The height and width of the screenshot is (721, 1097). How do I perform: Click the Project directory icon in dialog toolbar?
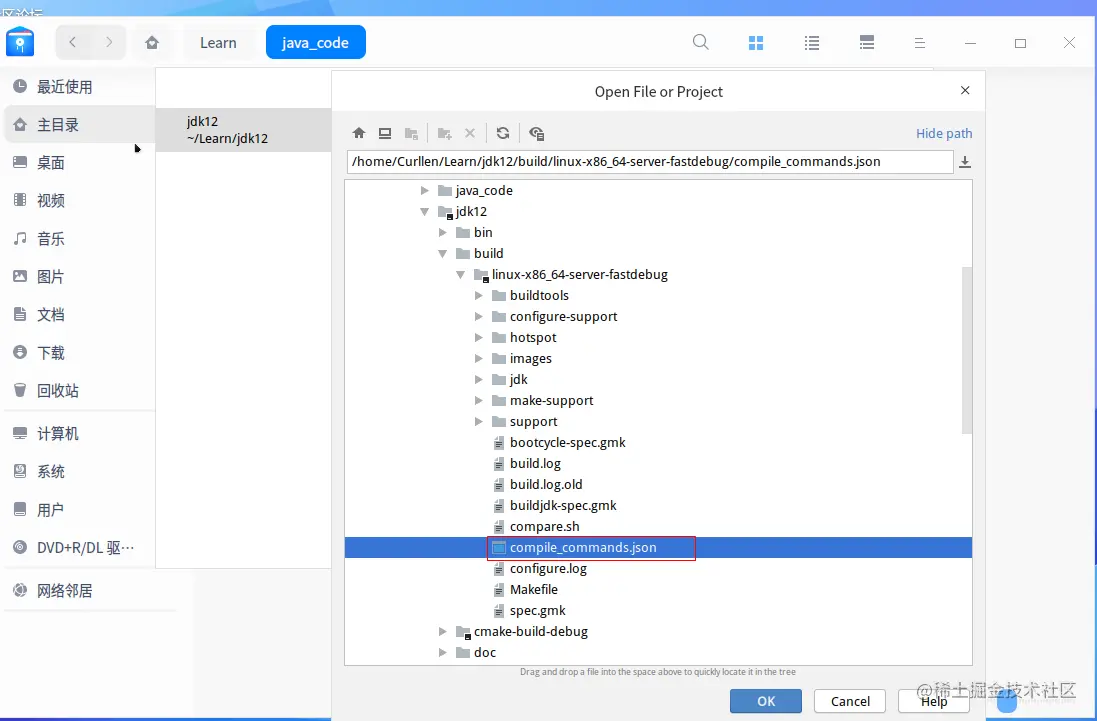[x=411, y=133]
